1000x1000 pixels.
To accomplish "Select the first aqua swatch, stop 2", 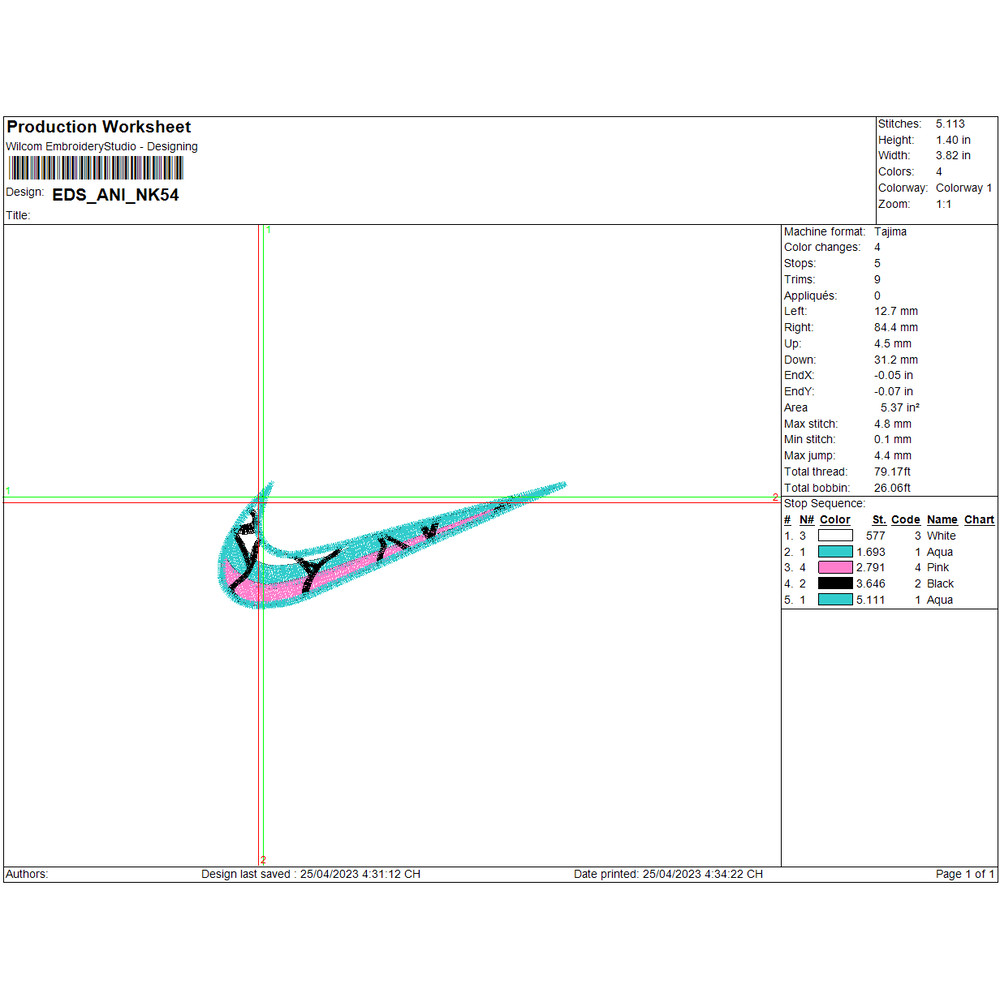I will [835, 552].
